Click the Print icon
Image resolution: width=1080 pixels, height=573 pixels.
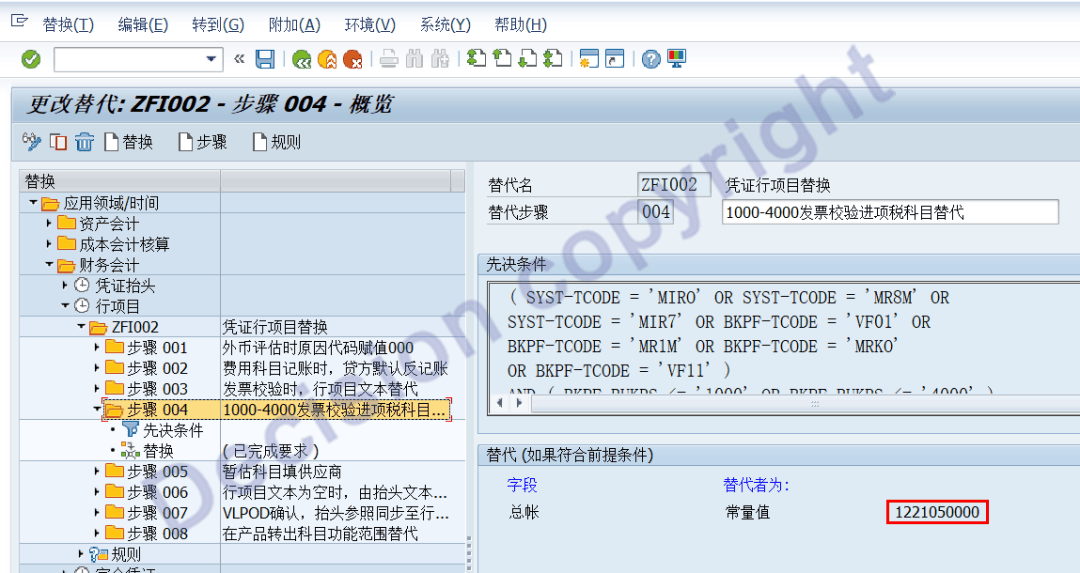tap(389, 59)
